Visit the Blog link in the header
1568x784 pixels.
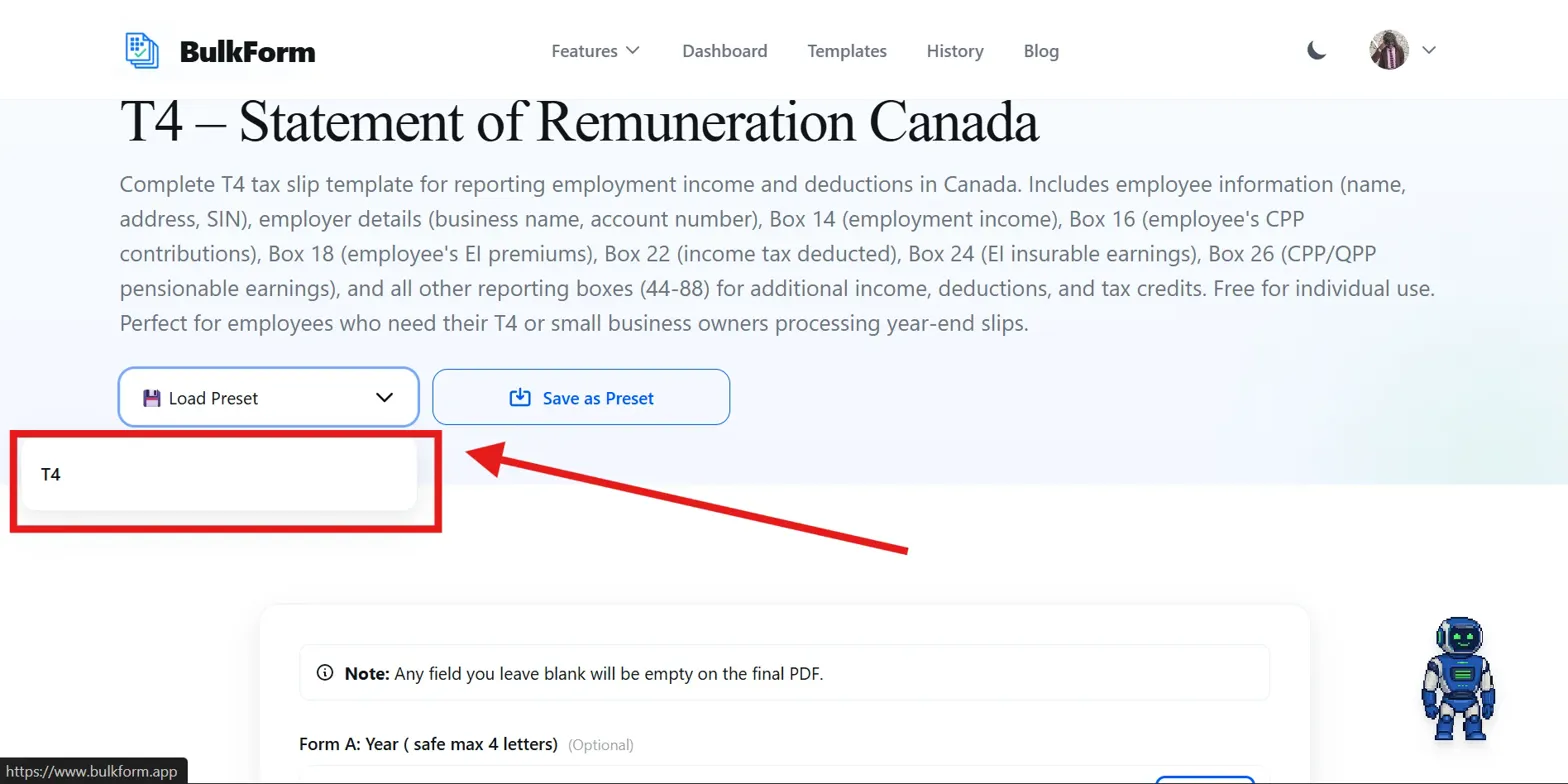1041,50
